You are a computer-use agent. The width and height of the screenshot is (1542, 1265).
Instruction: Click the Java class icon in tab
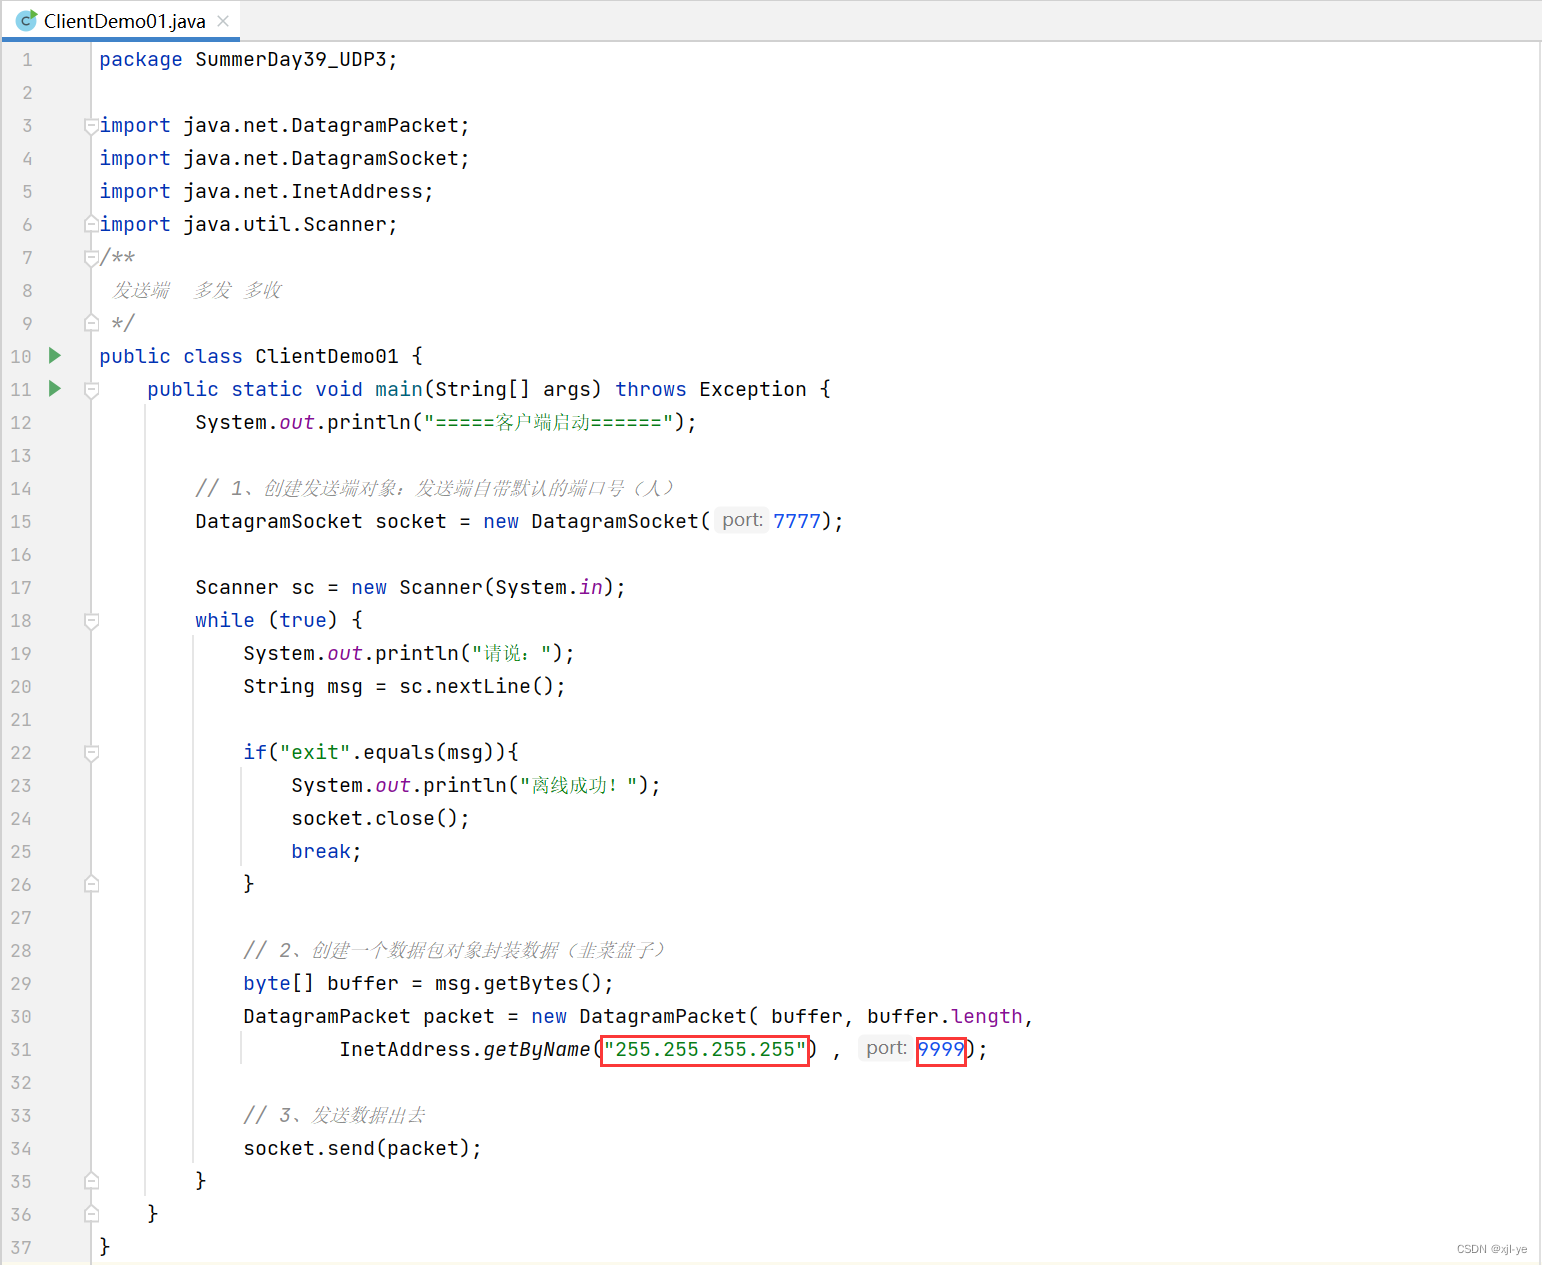click(x=27, y=20)
